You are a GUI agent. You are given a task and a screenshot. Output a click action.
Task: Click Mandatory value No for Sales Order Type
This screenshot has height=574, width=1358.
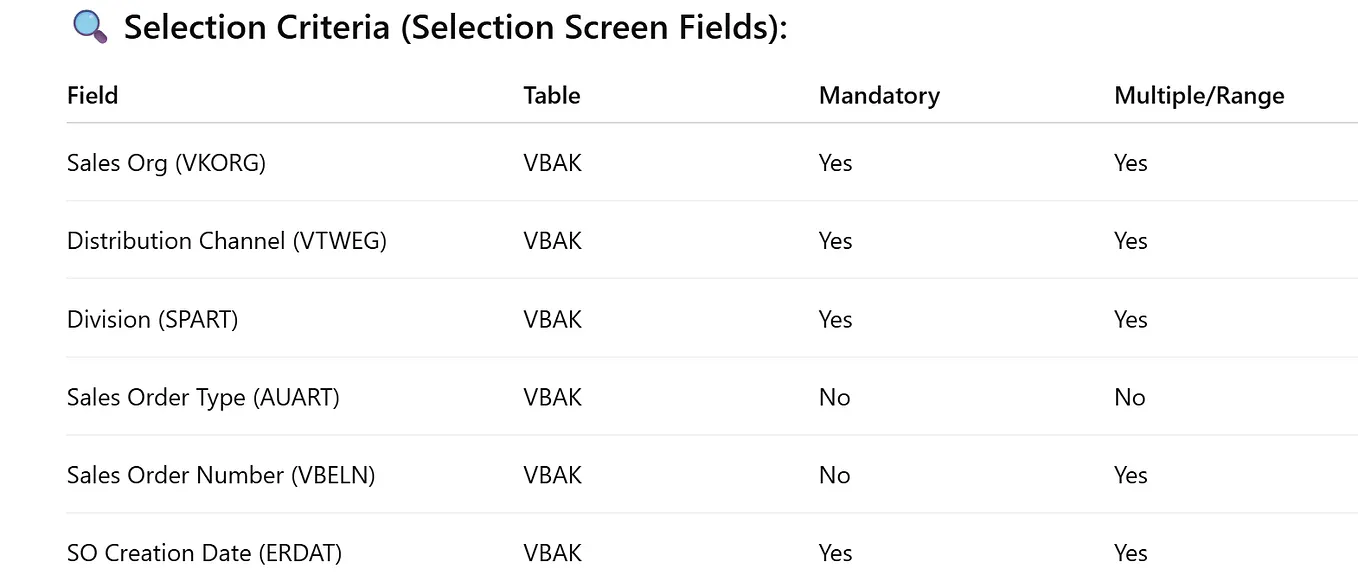(x=834, y=398)
